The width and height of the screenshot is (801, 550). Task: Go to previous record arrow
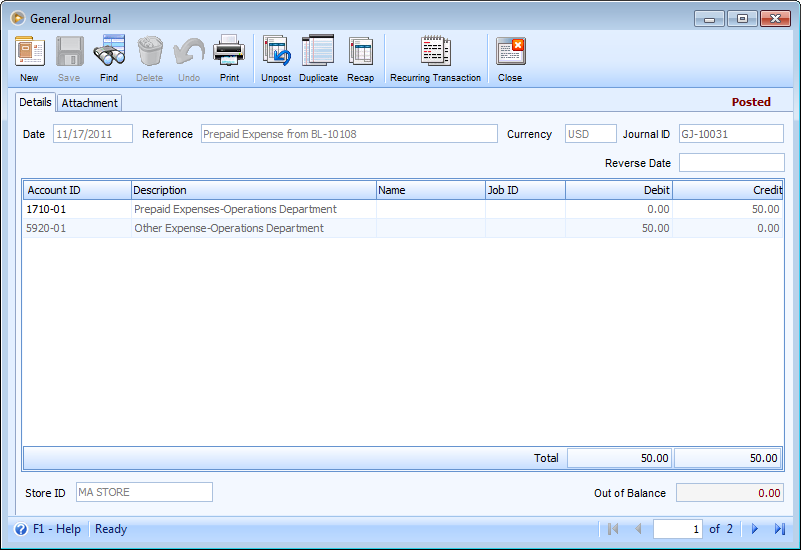[638, 529]
